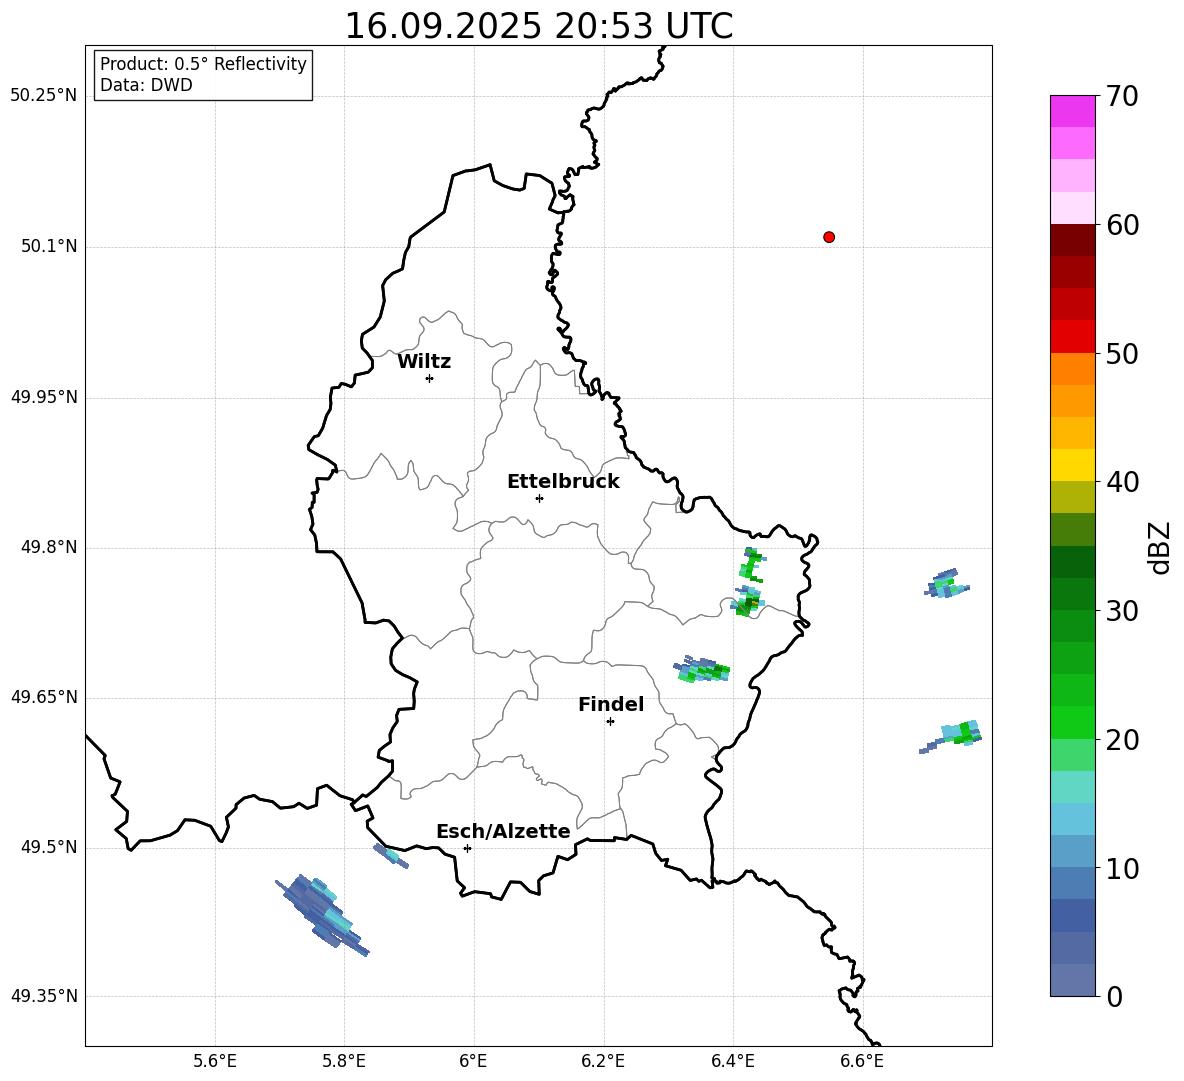Click the 'Product: 0.5° Reflectivity' text
This screenshot has width=1184, height=1081.
(x=203, y=64)
